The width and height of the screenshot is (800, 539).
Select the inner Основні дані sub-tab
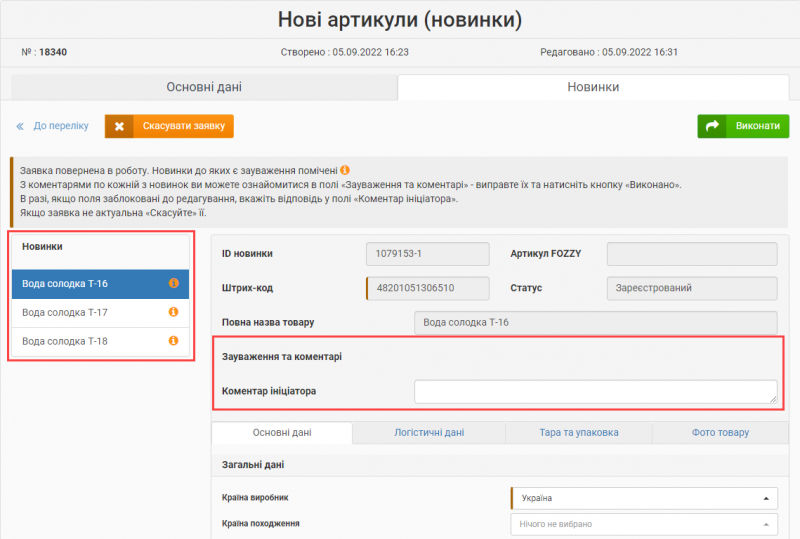(282, 433)
